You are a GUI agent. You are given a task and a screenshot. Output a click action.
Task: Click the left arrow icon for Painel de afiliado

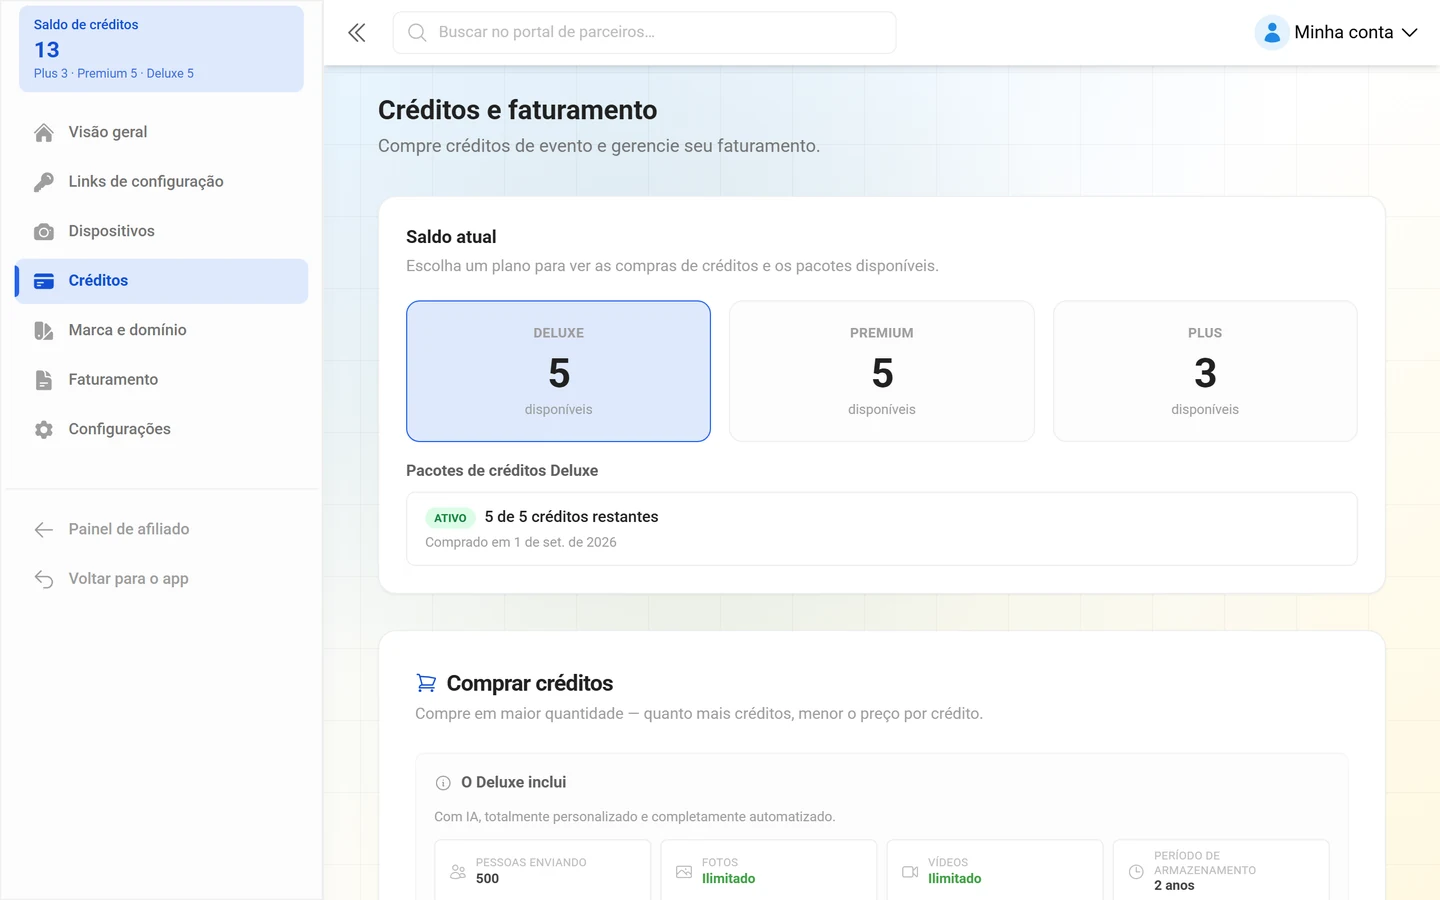click(44, 529)
